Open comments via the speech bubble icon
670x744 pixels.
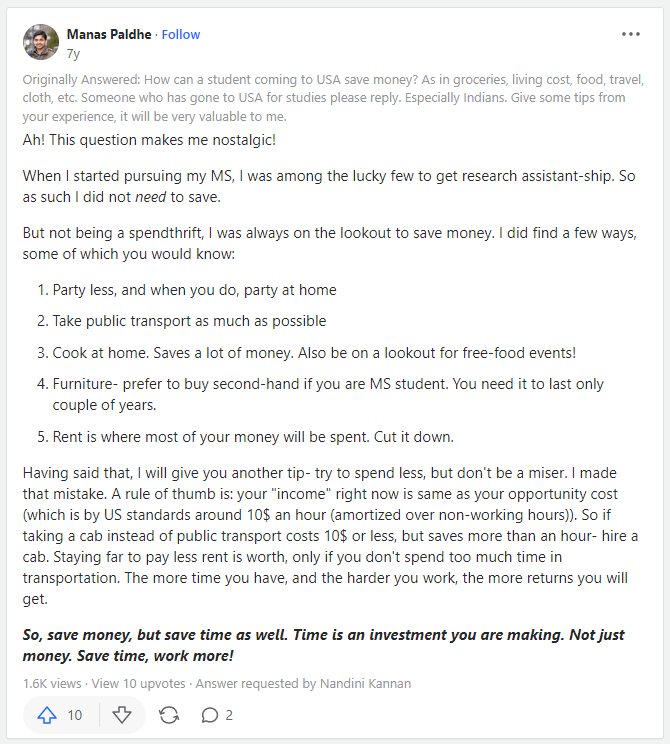tap(210, 715)
